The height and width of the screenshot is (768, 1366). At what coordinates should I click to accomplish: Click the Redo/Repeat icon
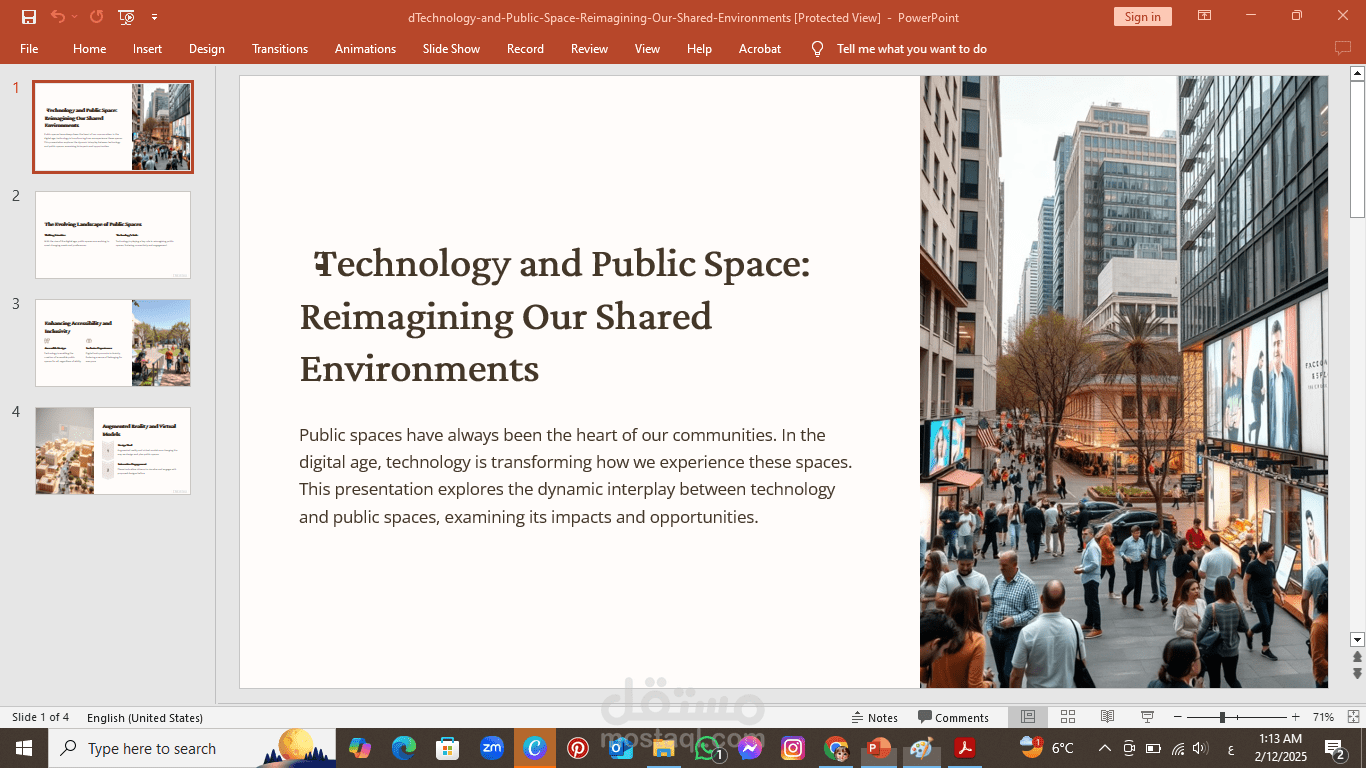[x=96, y=17]
